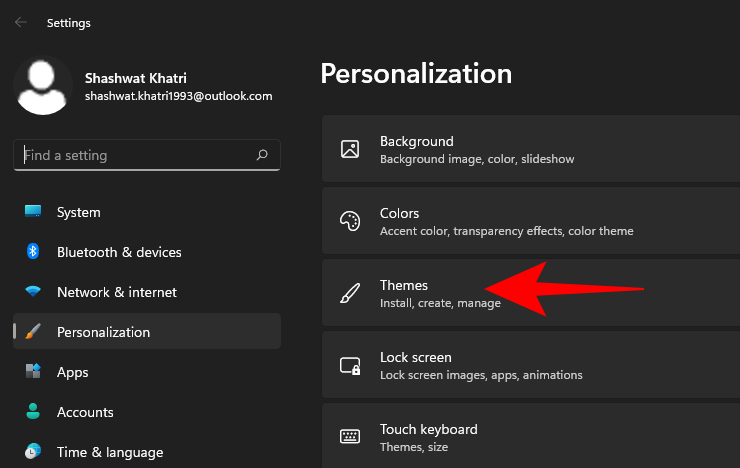Click the Lock screen icon
The image size is (740, 468).
(350, 365)
